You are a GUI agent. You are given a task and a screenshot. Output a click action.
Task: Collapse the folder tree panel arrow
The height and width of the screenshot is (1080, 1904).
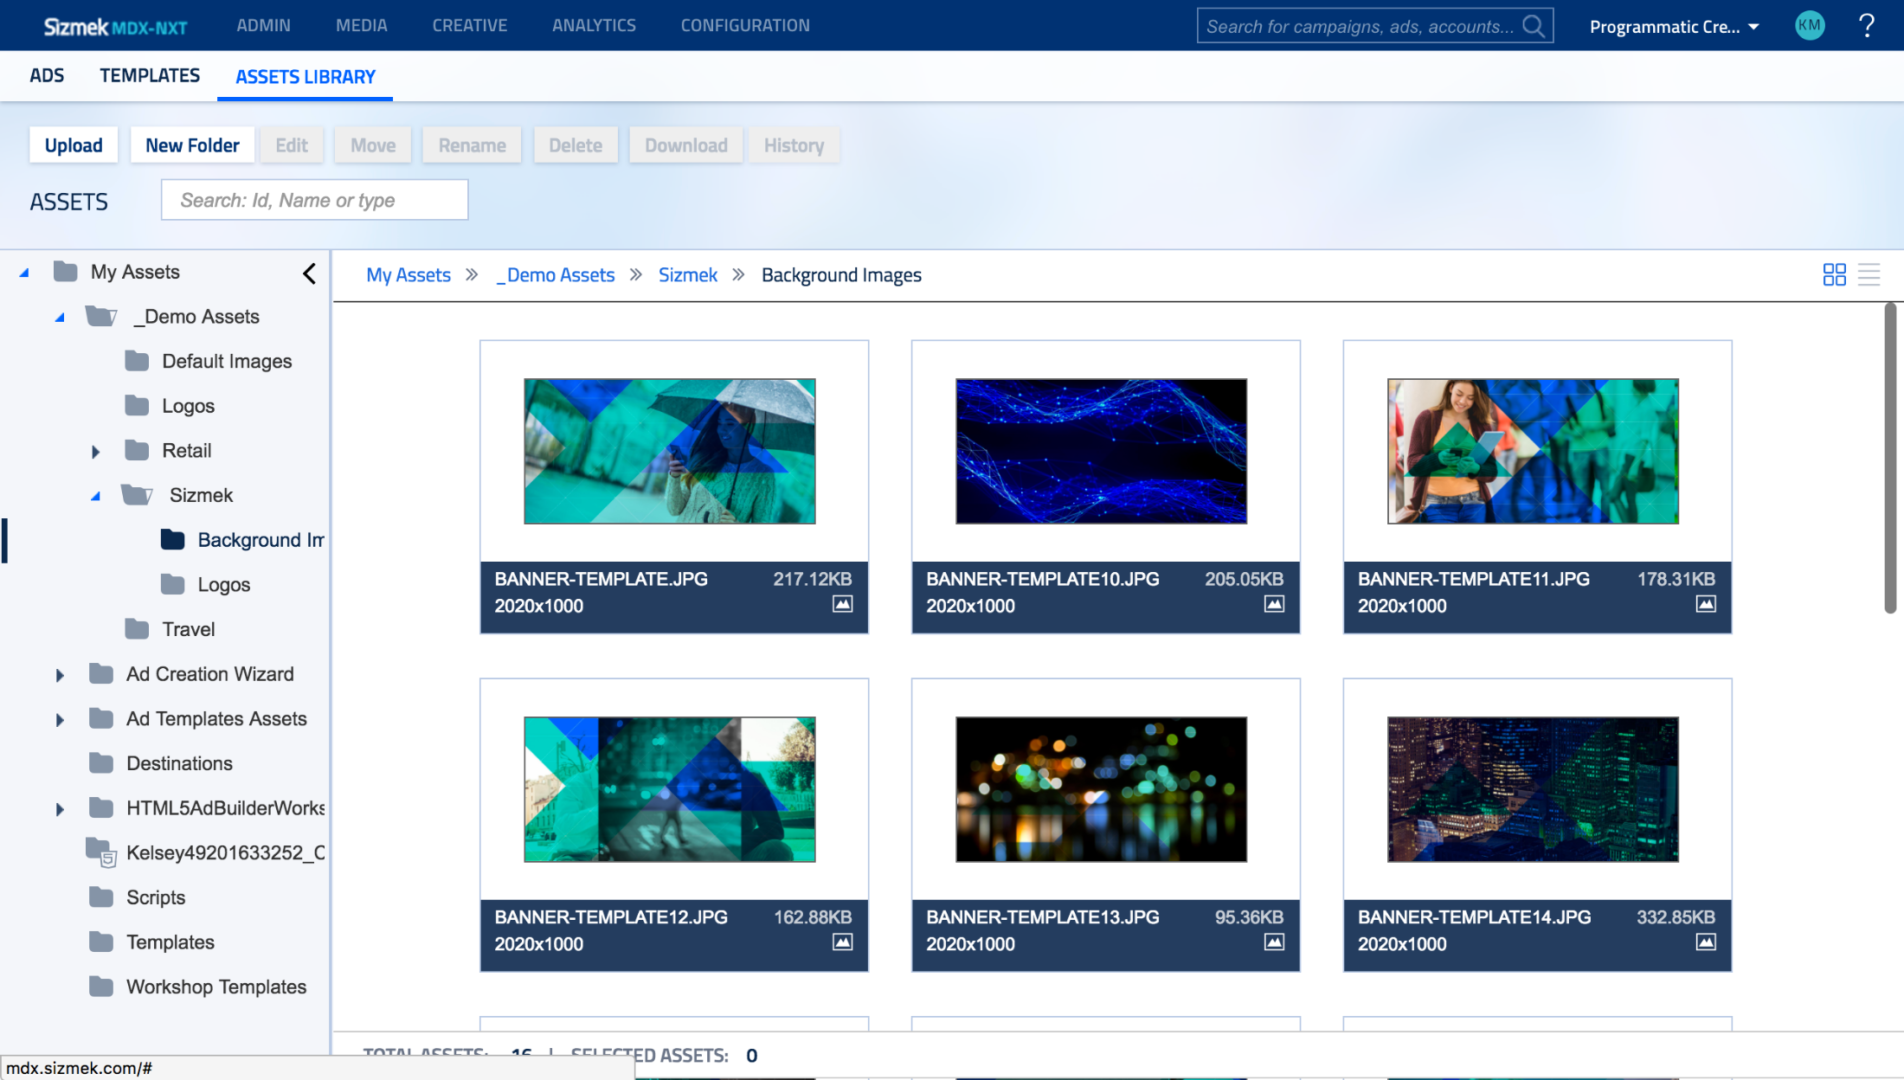pos(309,273)
